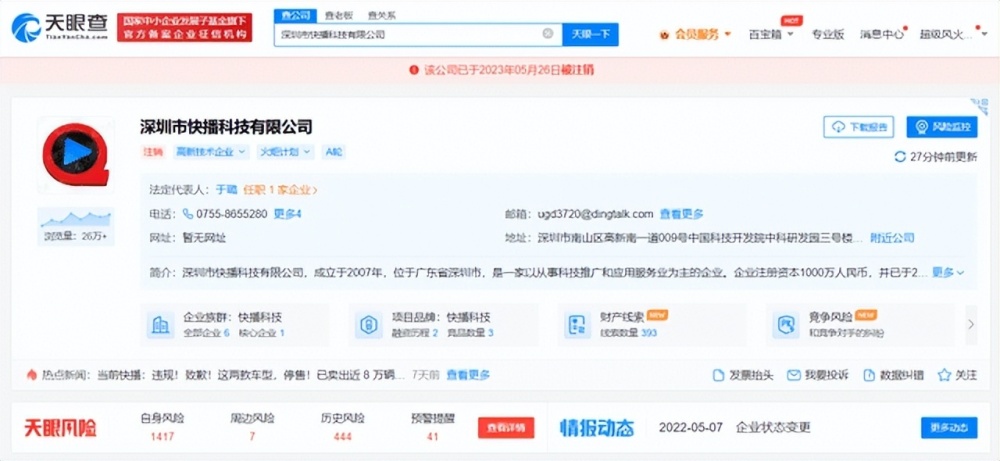
Task: Switch to 查老板 search tab
Action: point(339,15)
